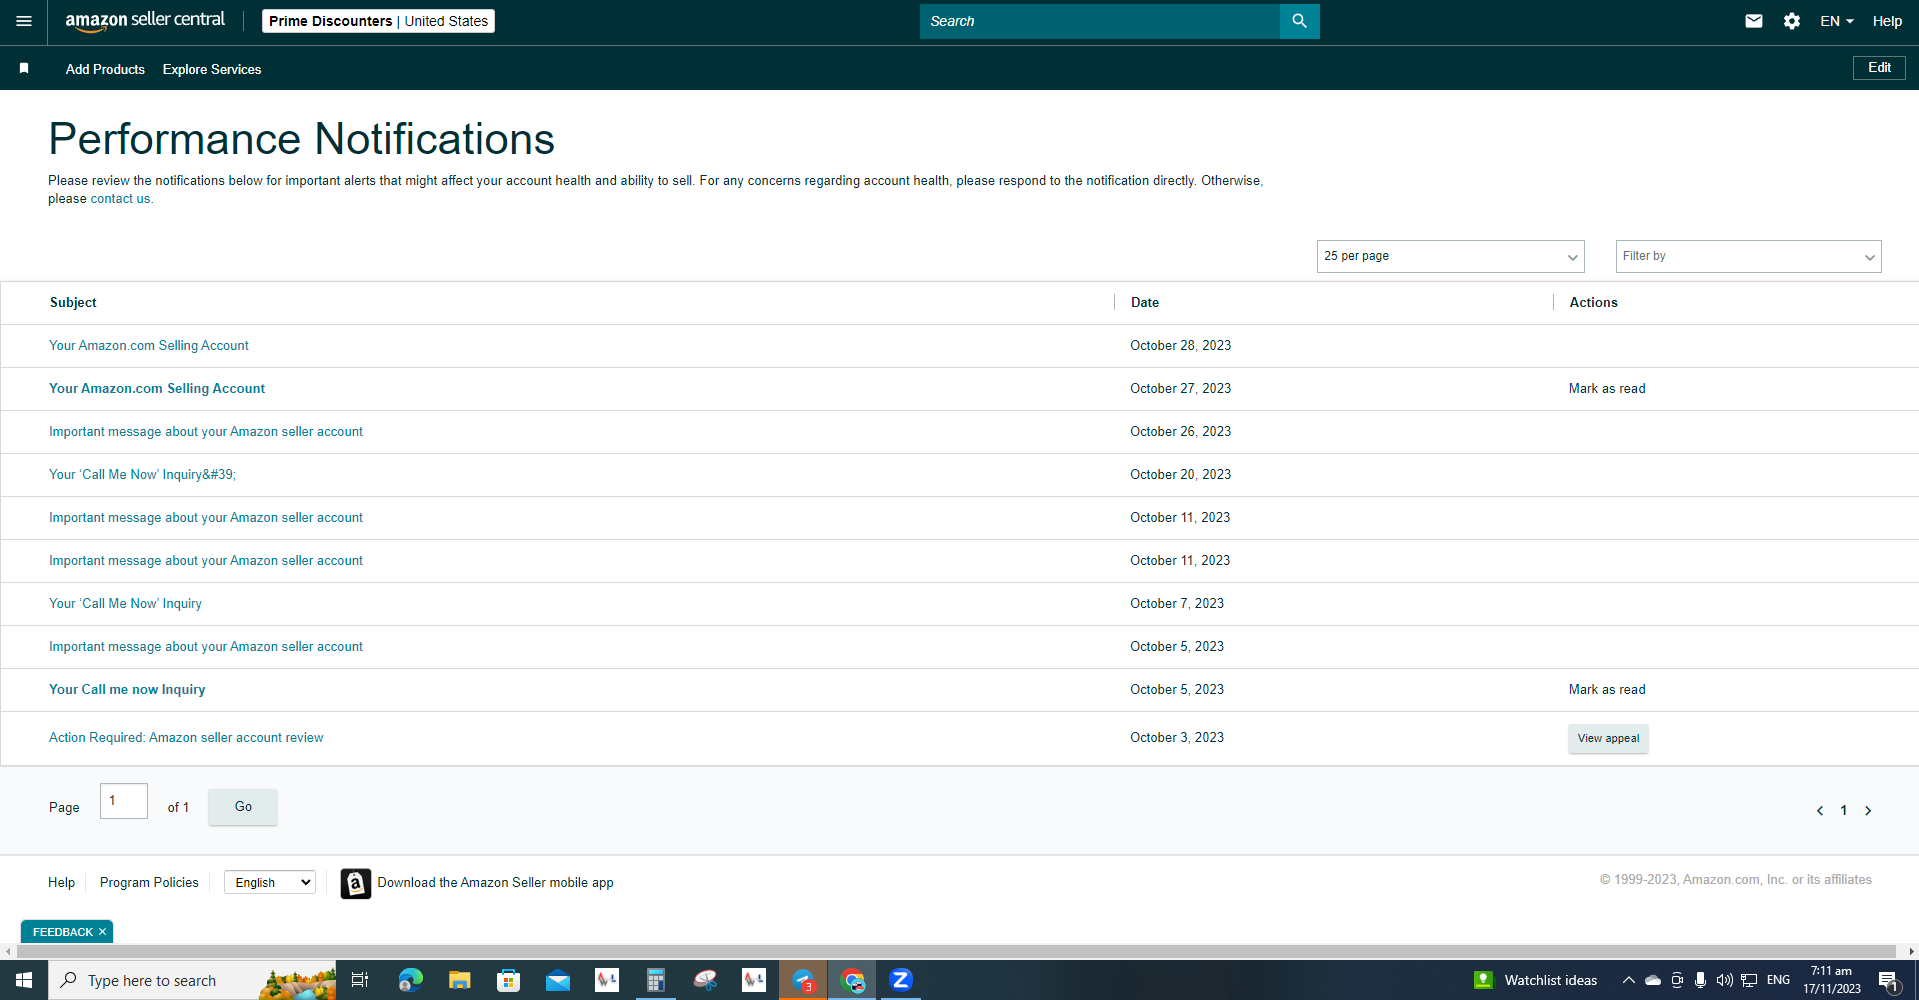The image size is (1919, 1000).
Task: Click the Prime Discounters account switcher
Action: pos(378,21)
